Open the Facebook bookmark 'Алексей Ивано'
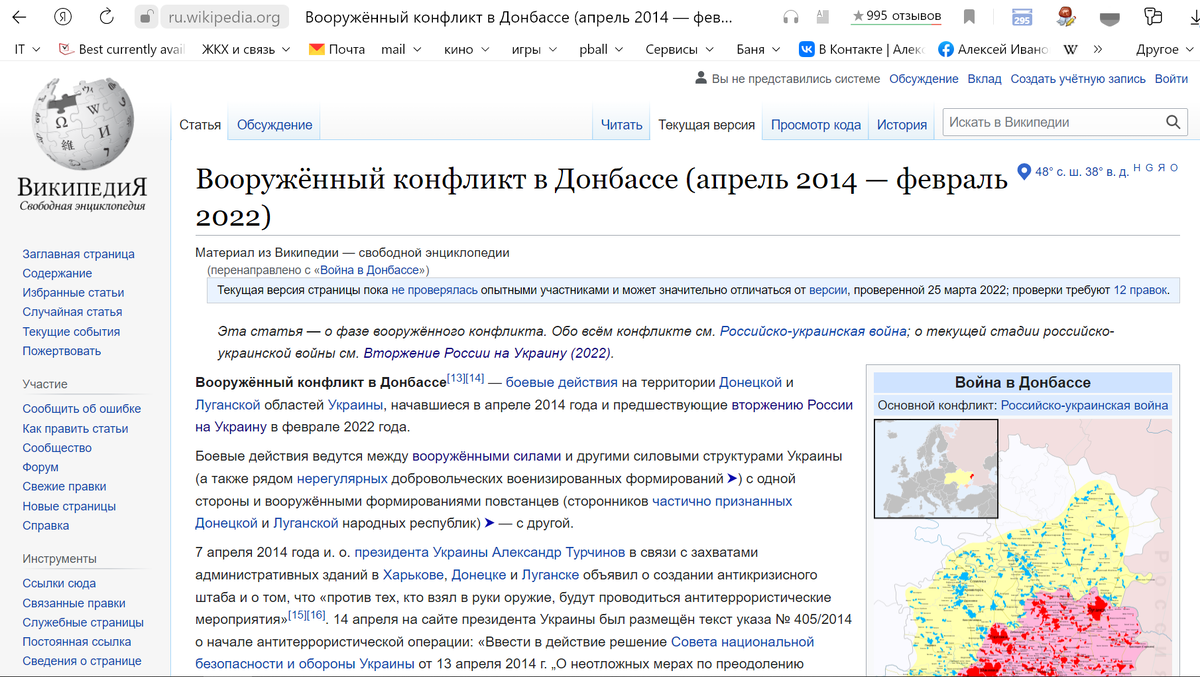Screen dimensions: 1200x677 [x=993, y=49]
